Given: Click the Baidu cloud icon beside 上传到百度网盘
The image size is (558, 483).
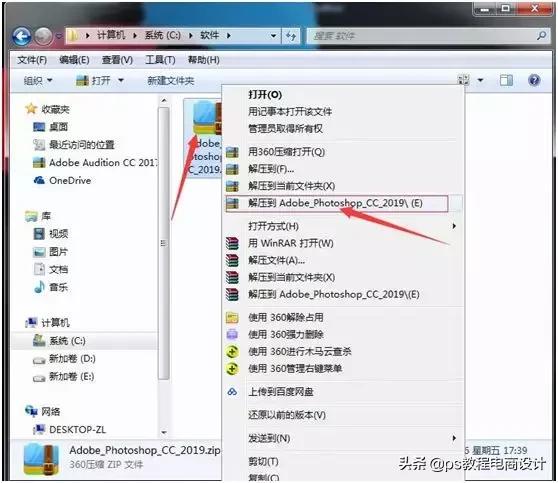Looking at the screenshot, I should pyautogui.click(x=232, y=392).
